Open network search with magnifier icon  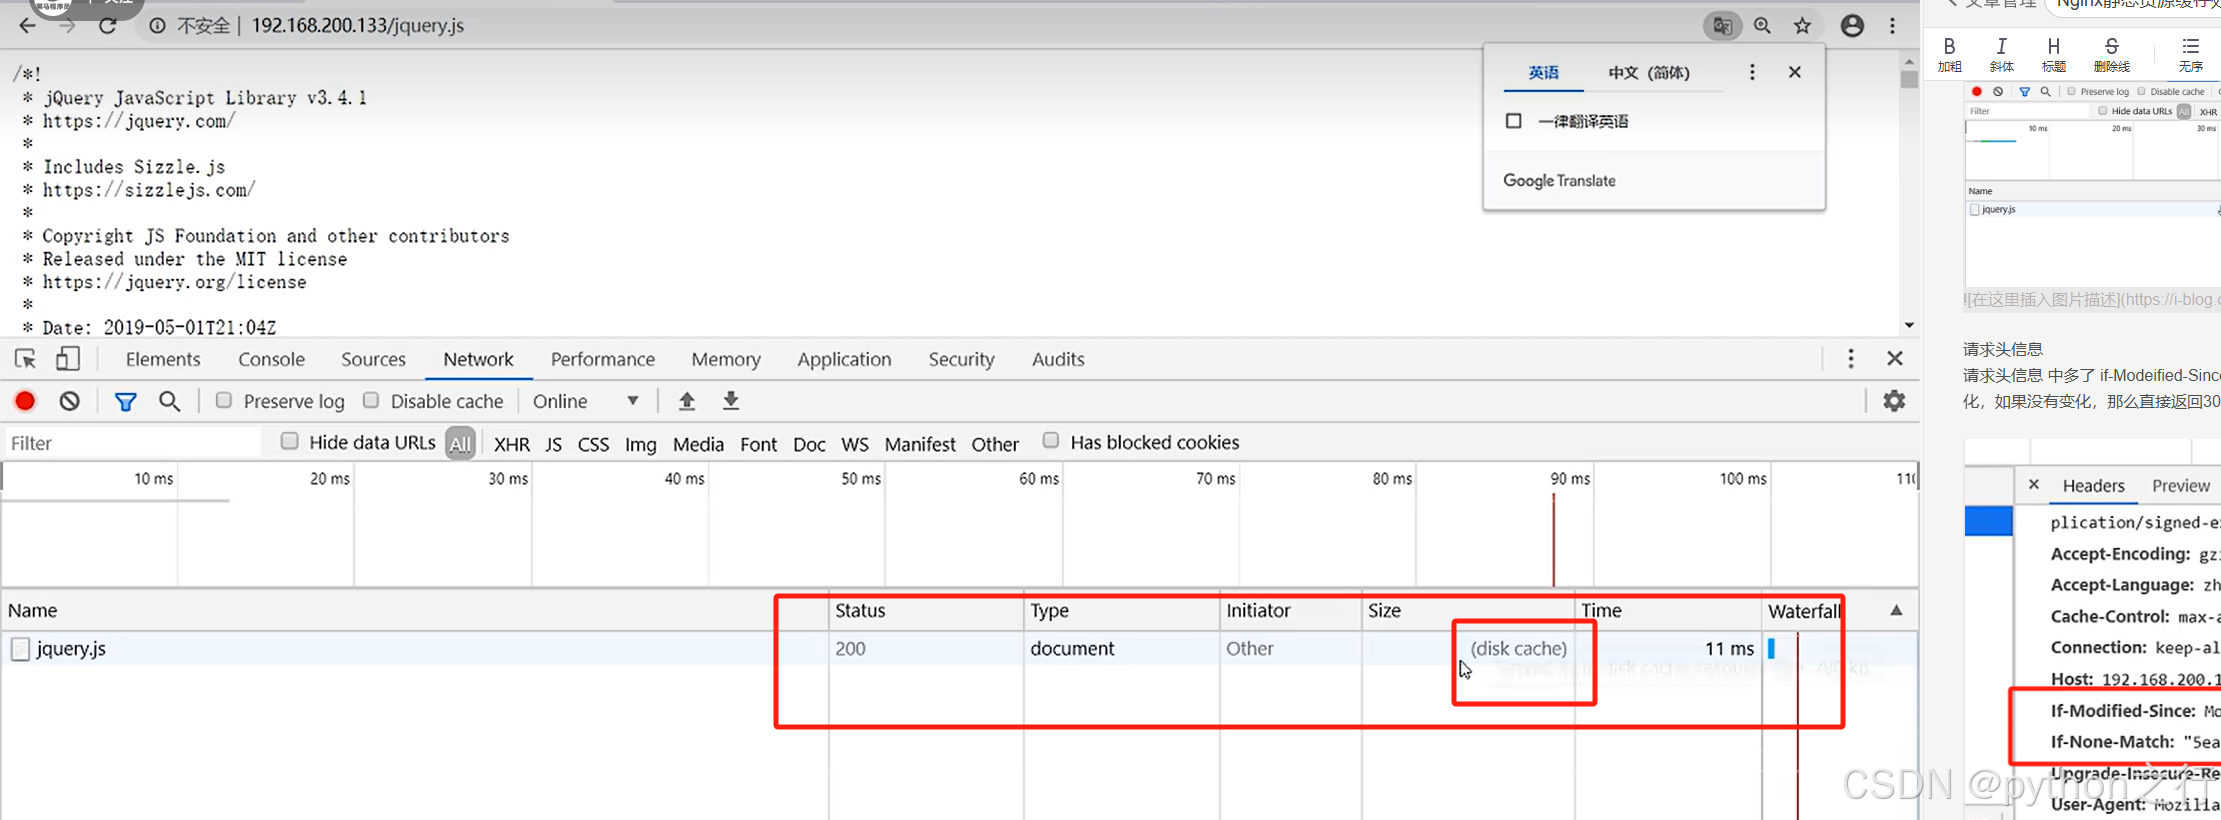170,401
